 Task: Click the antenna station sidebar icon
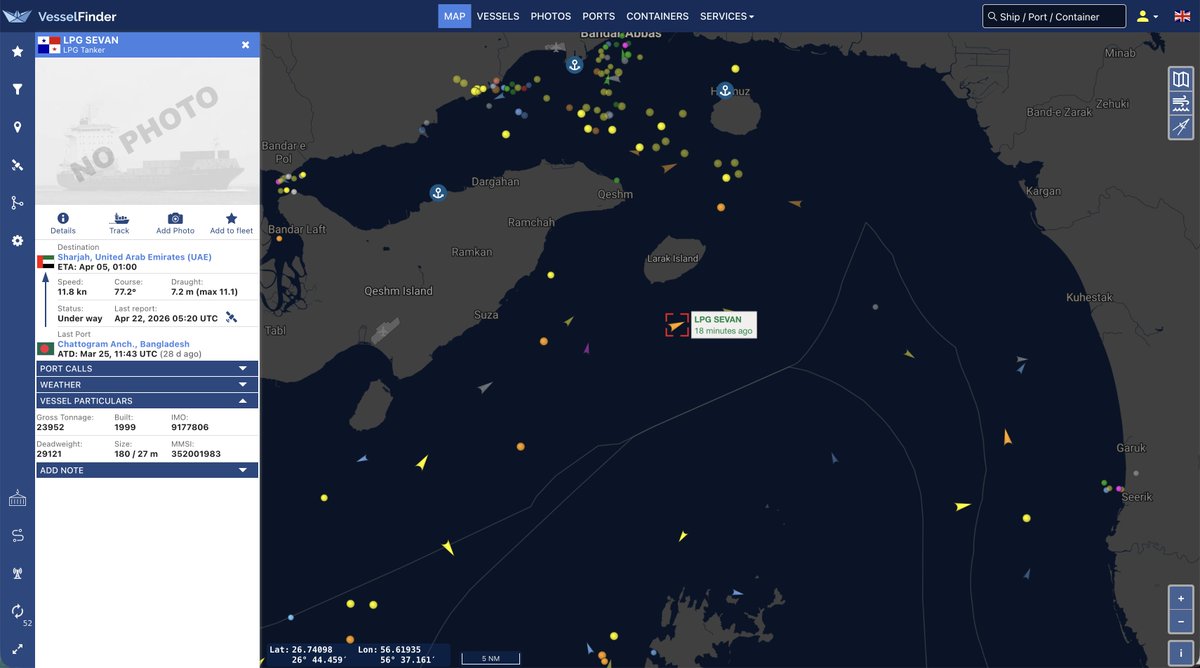click(x=17, y=574)
